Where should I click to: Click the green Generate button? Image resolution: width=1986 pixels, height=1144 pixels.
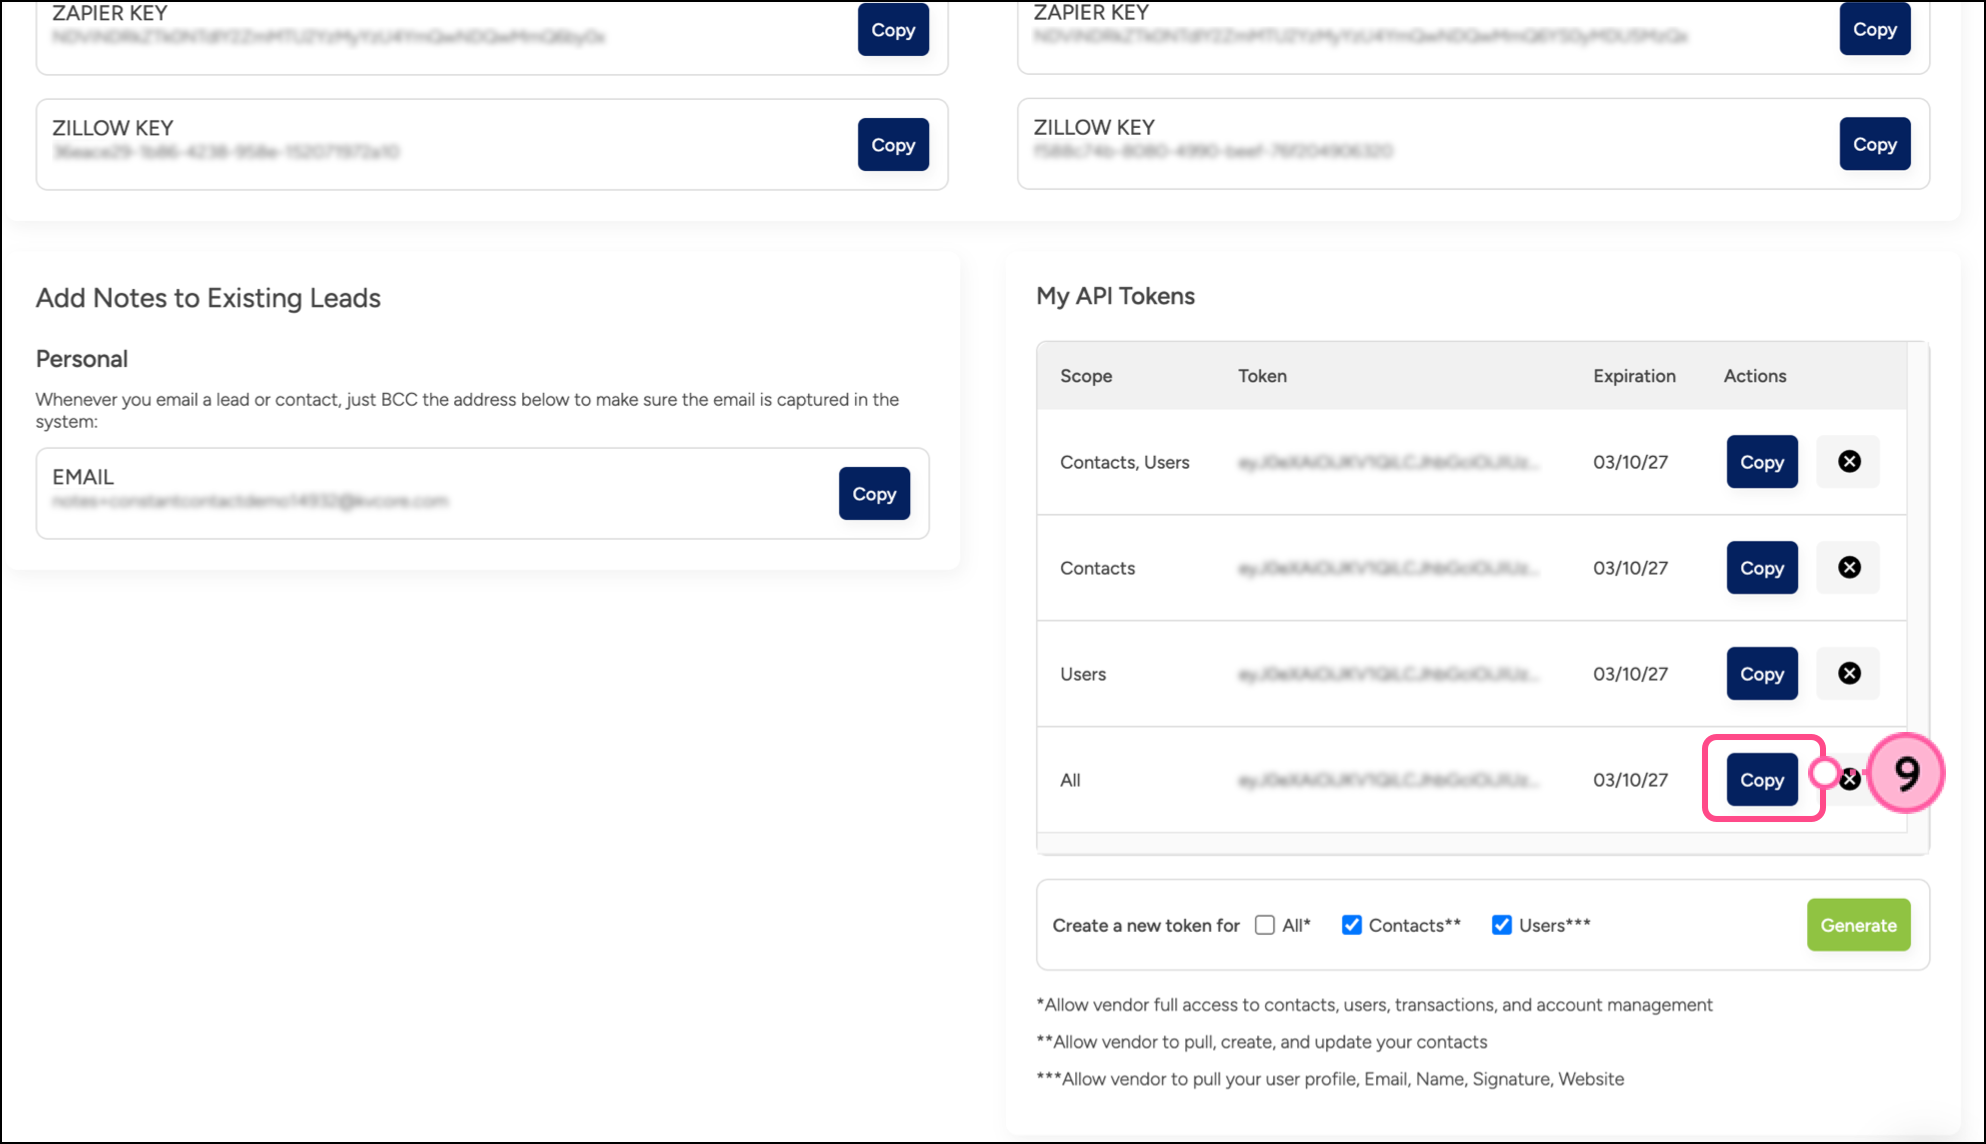tap(1858, 925)
